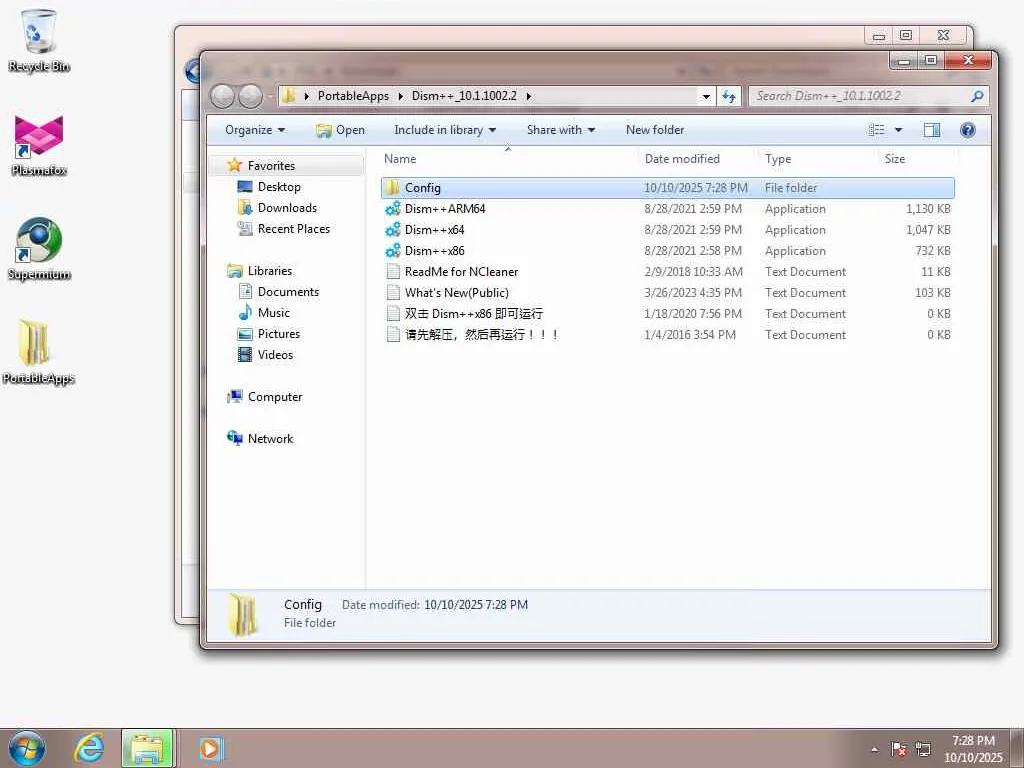Toggle the preview pane button
The width and height of the screenshot is (1024, 768).
coord(932,130)
